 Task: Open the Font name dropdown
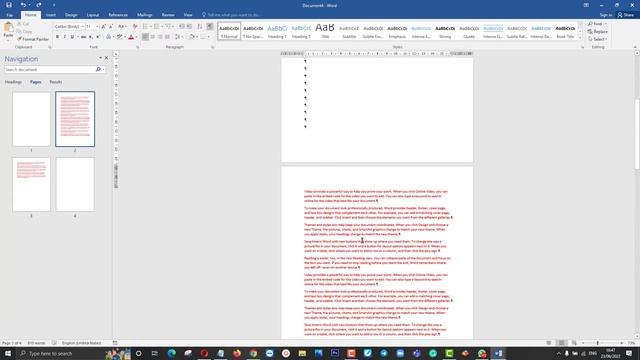point(82,27)
